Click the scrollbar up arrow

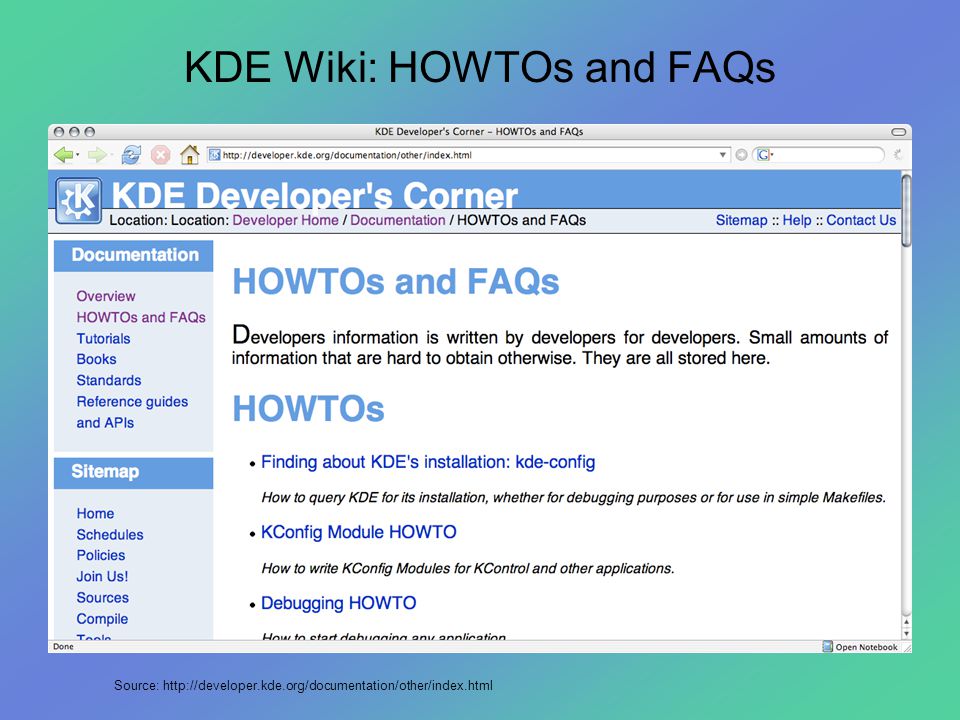[x=906, y=622]
